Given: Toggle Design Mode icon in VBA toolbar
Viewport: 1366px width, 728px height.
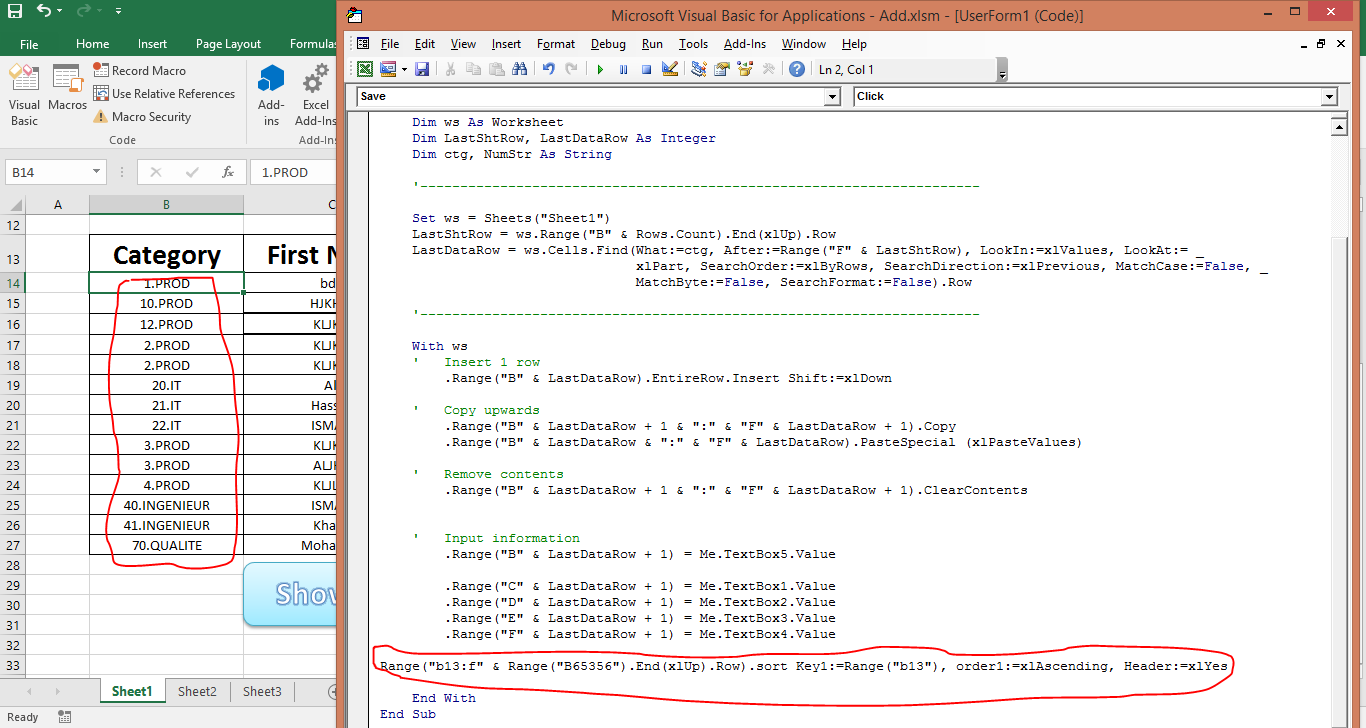Looking at the screenshot, I should tap(670, 69).
